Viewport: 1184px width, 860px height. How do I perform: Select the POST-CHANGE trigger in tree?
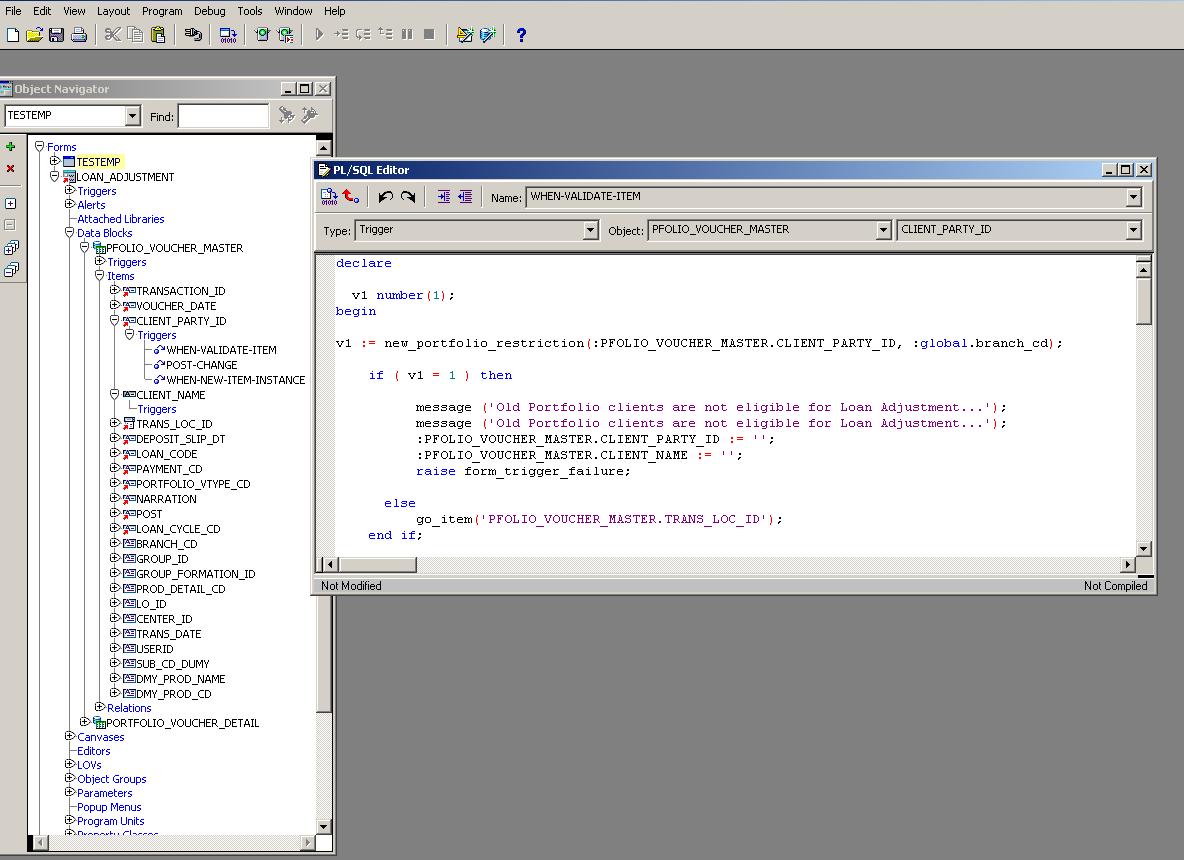[x=201, y=365]
